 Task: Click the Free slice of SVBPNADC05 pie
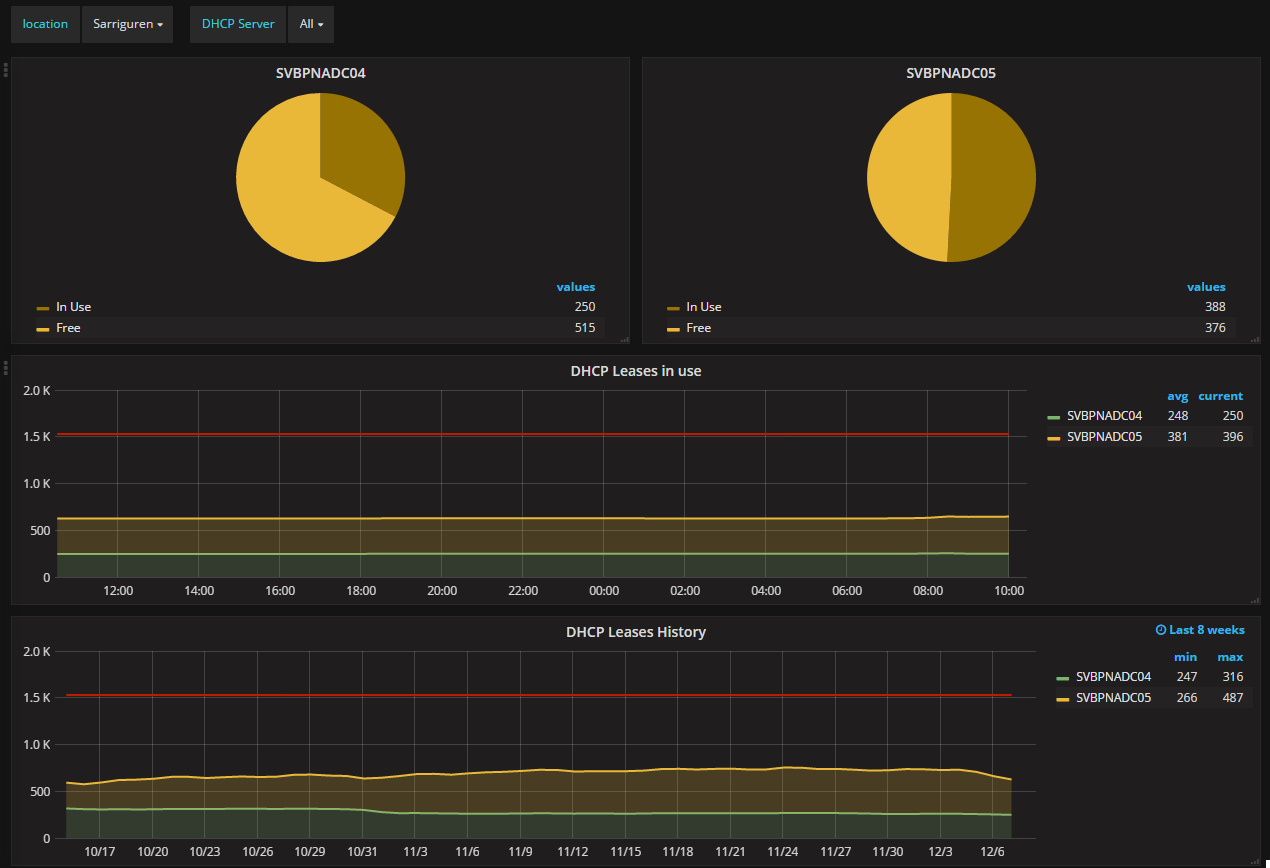907,178
